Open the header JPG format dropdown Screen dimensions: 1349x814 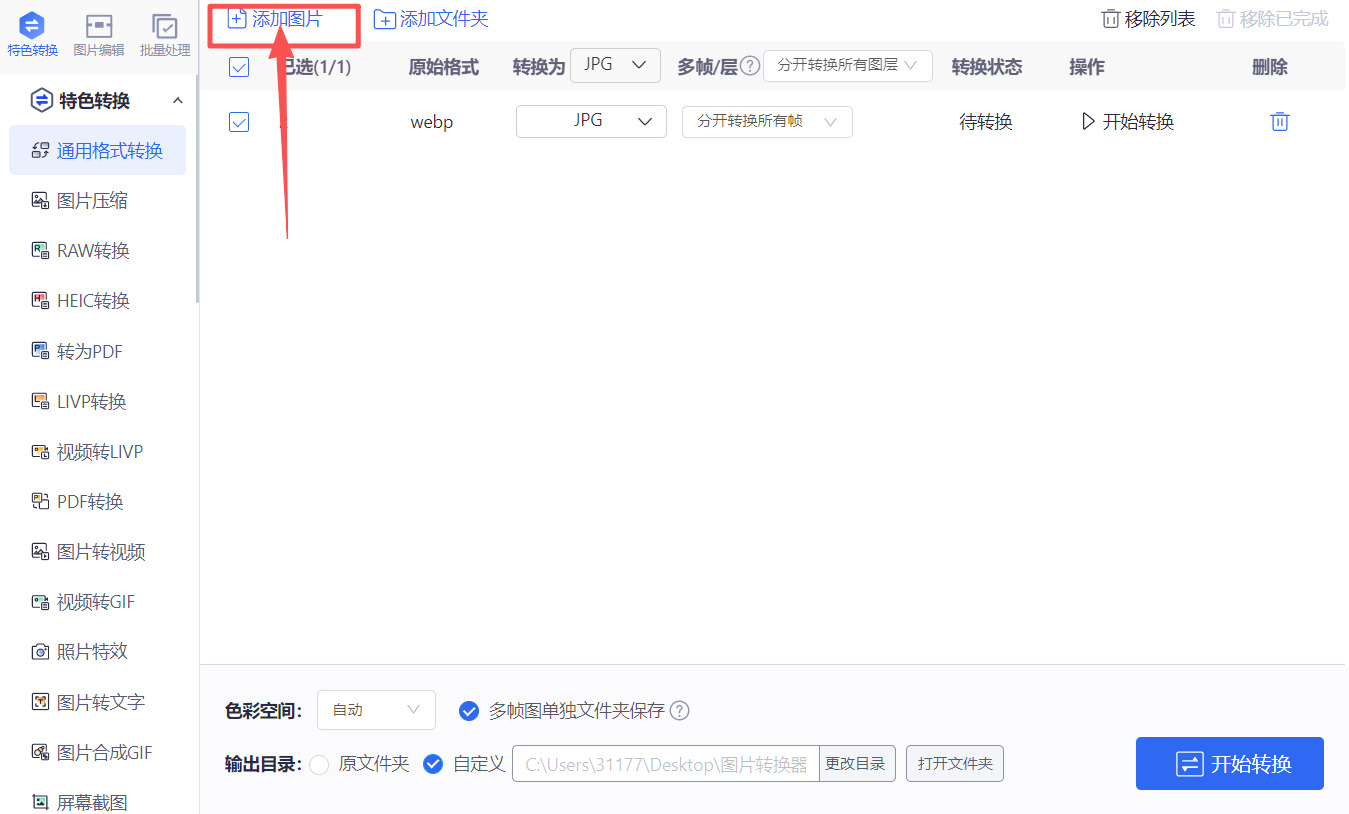click(x=614, y=64)
